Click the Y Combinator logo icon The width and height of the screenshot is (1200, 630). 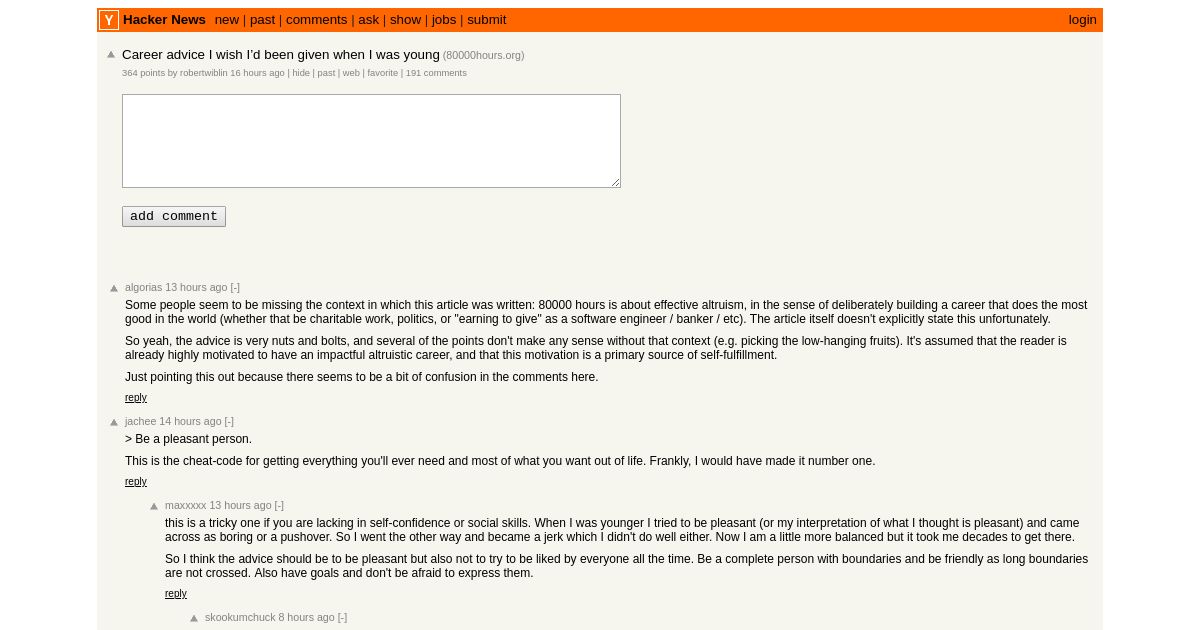click(109, 20)
